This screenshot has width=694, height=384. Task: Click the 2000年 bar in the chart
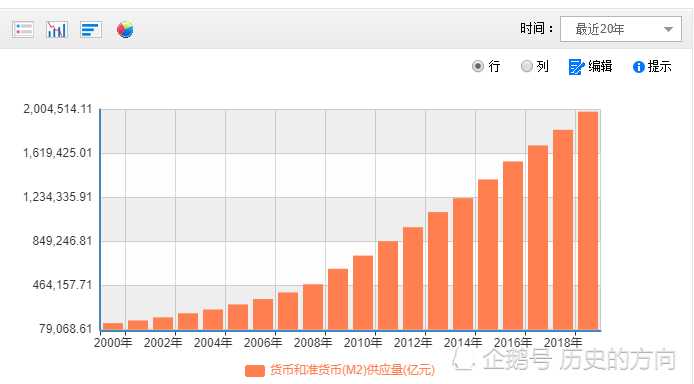point(113,326)
